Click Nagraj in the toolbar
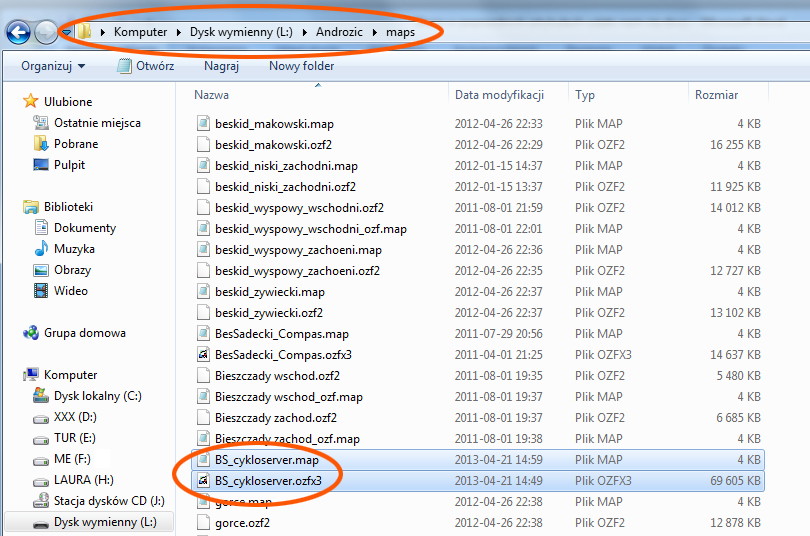810x536 pixels. tap(221, 66)
